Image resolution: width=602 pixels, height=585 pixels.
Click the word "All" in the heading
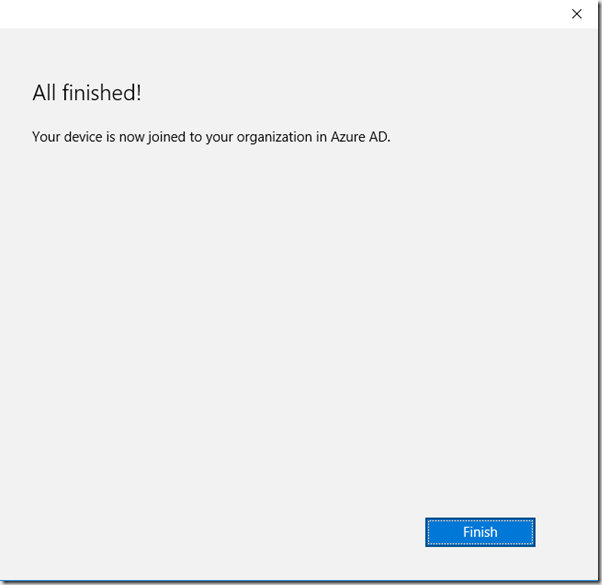(x=44, y=93)
